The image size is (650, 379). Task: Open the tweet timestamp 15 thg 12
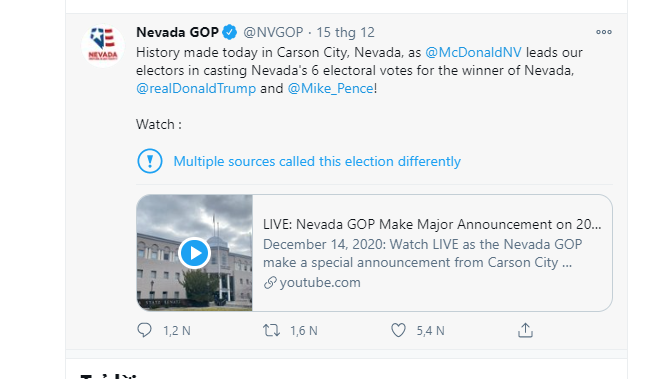click(x=345, y=32)
